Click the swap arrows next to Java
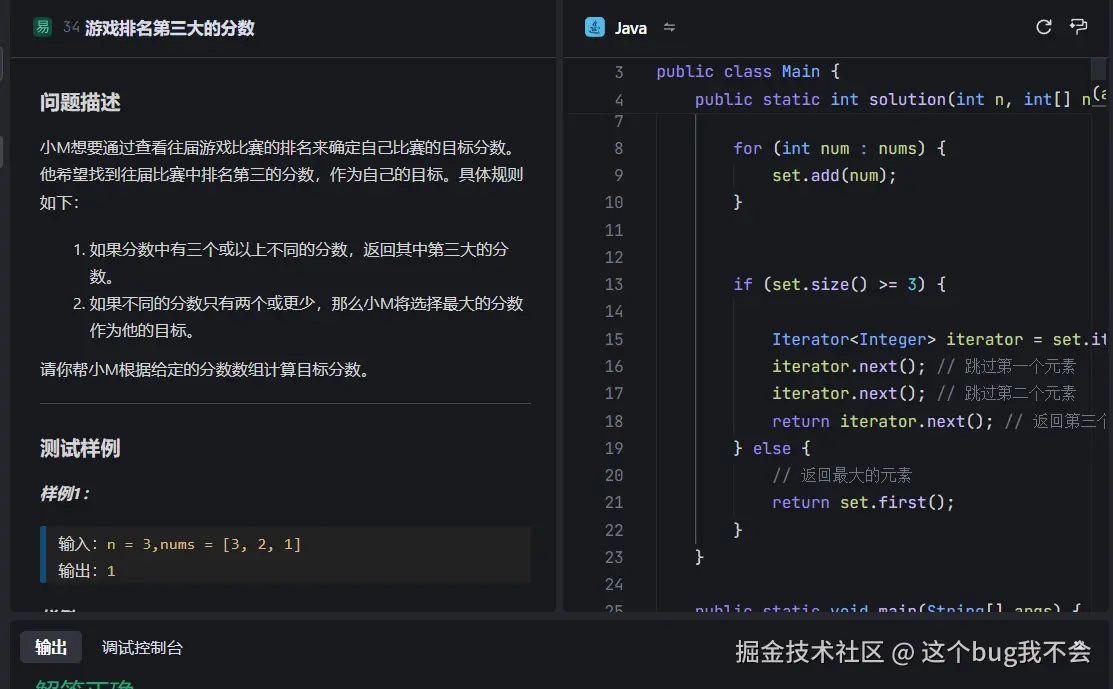 point(668,28)
